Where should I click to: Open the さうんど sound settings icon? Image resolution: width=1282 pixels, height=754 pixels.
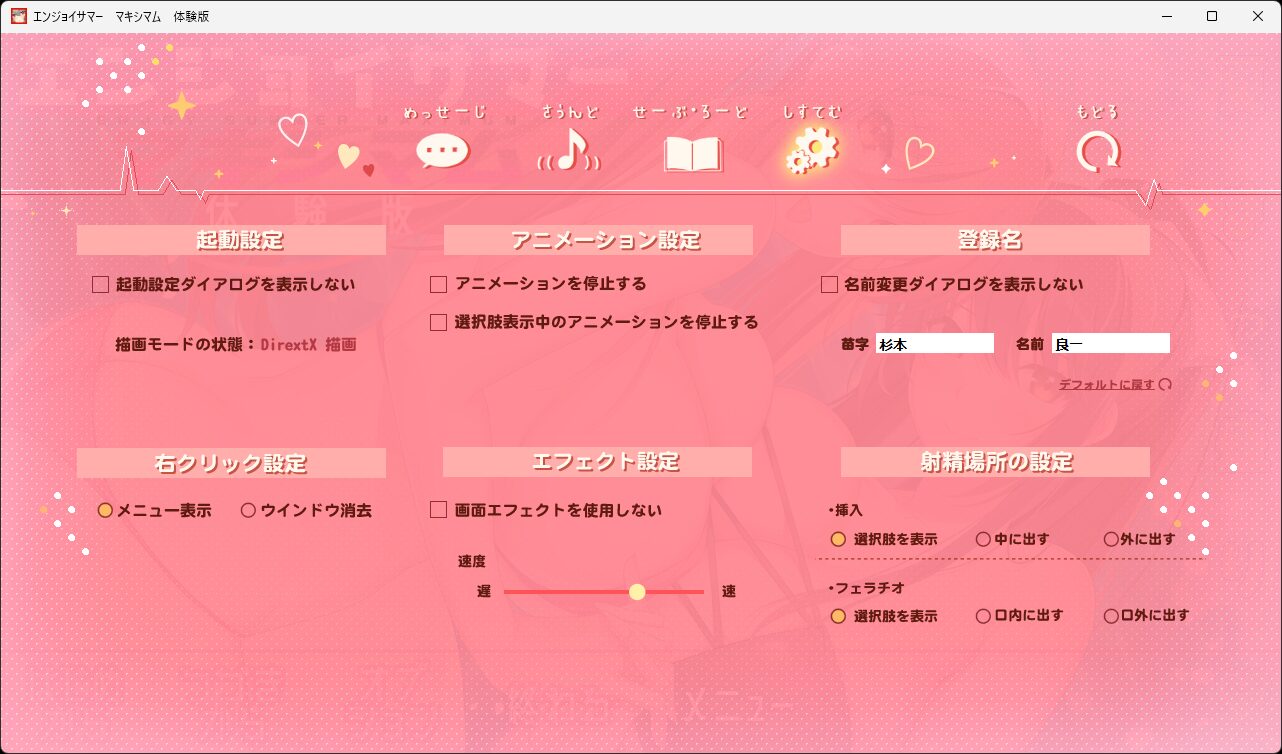click(x=569, y=151)
